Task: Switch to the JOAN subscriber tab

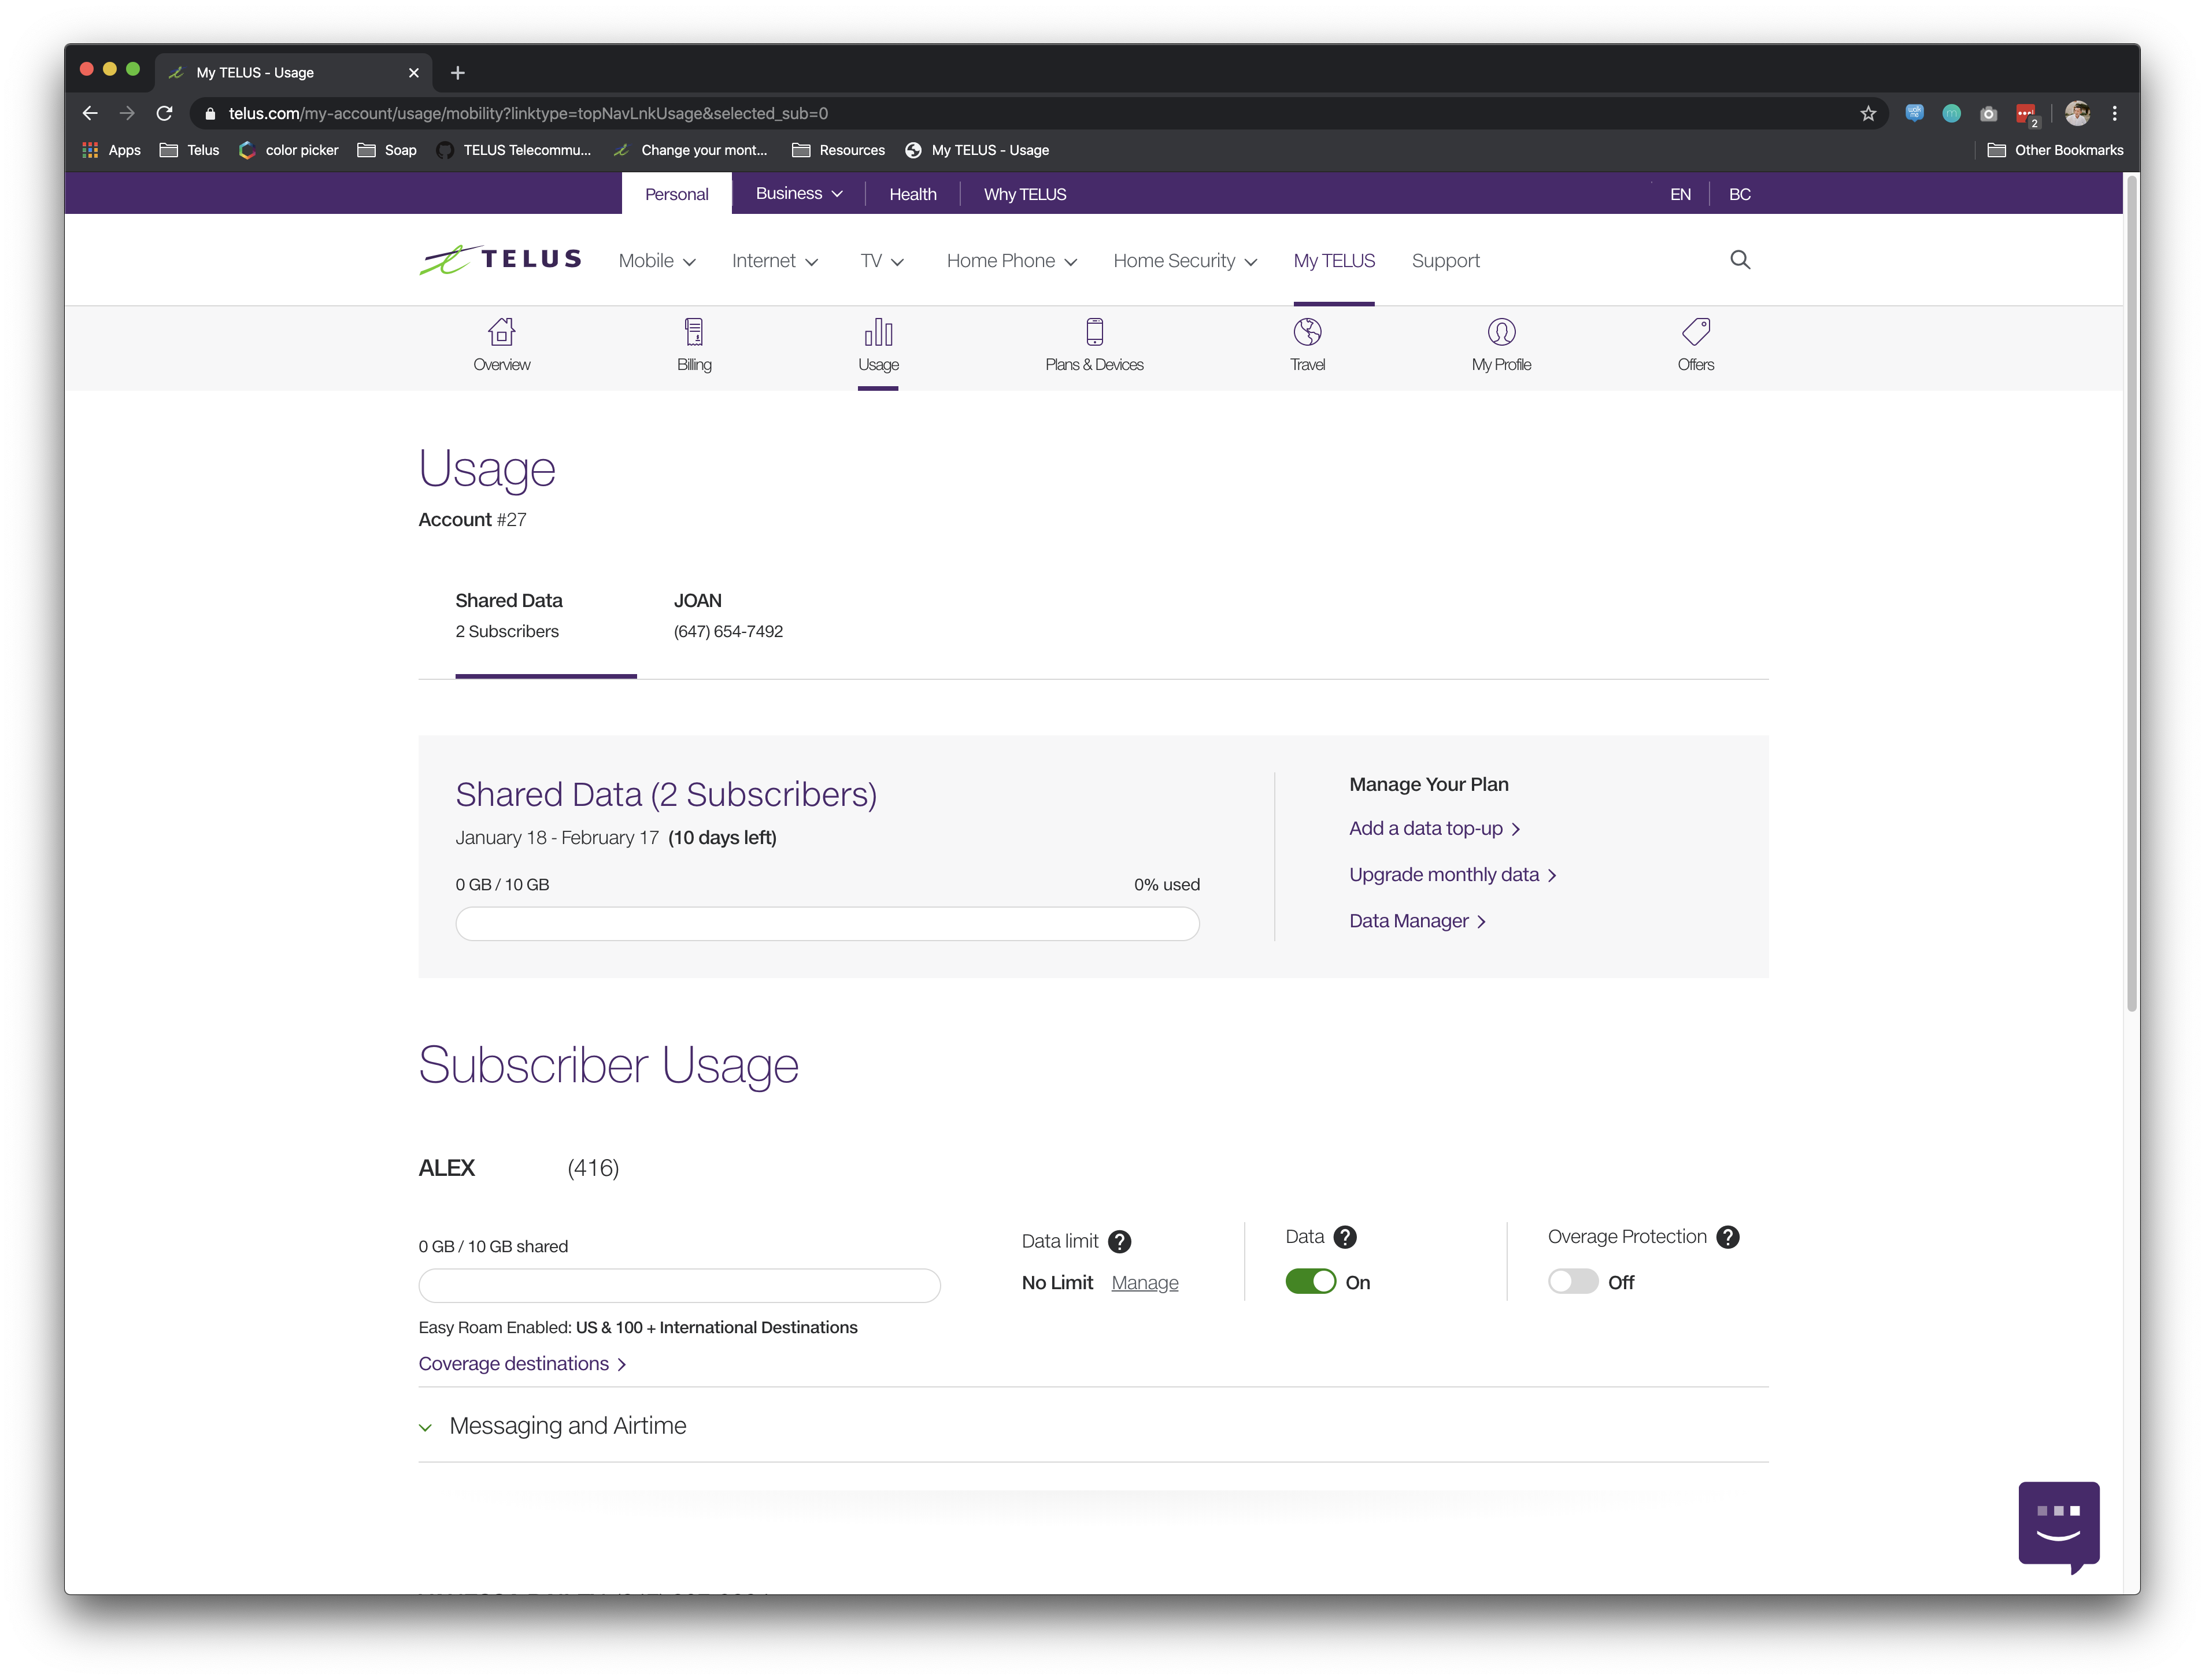Action: pyautogui.click(x=728, y=615)
